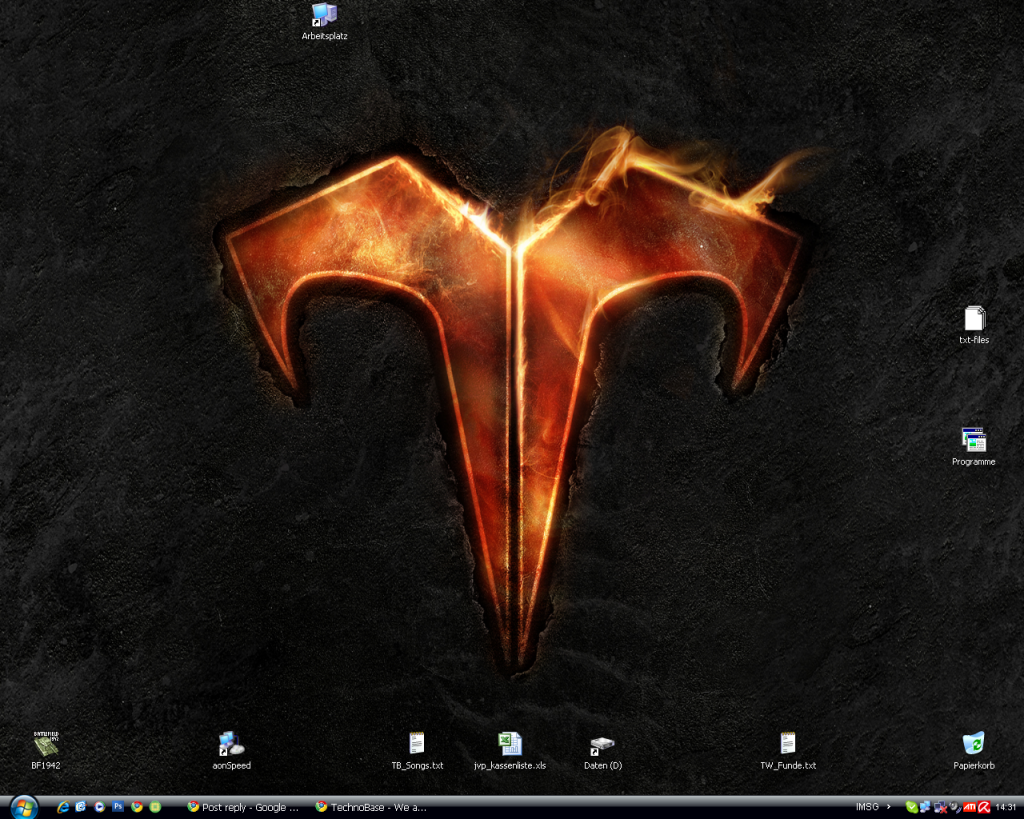The height and width of the screenshot is (819, 1024).
Task: Click the ATI tray icon
Action: pos(969,807)
